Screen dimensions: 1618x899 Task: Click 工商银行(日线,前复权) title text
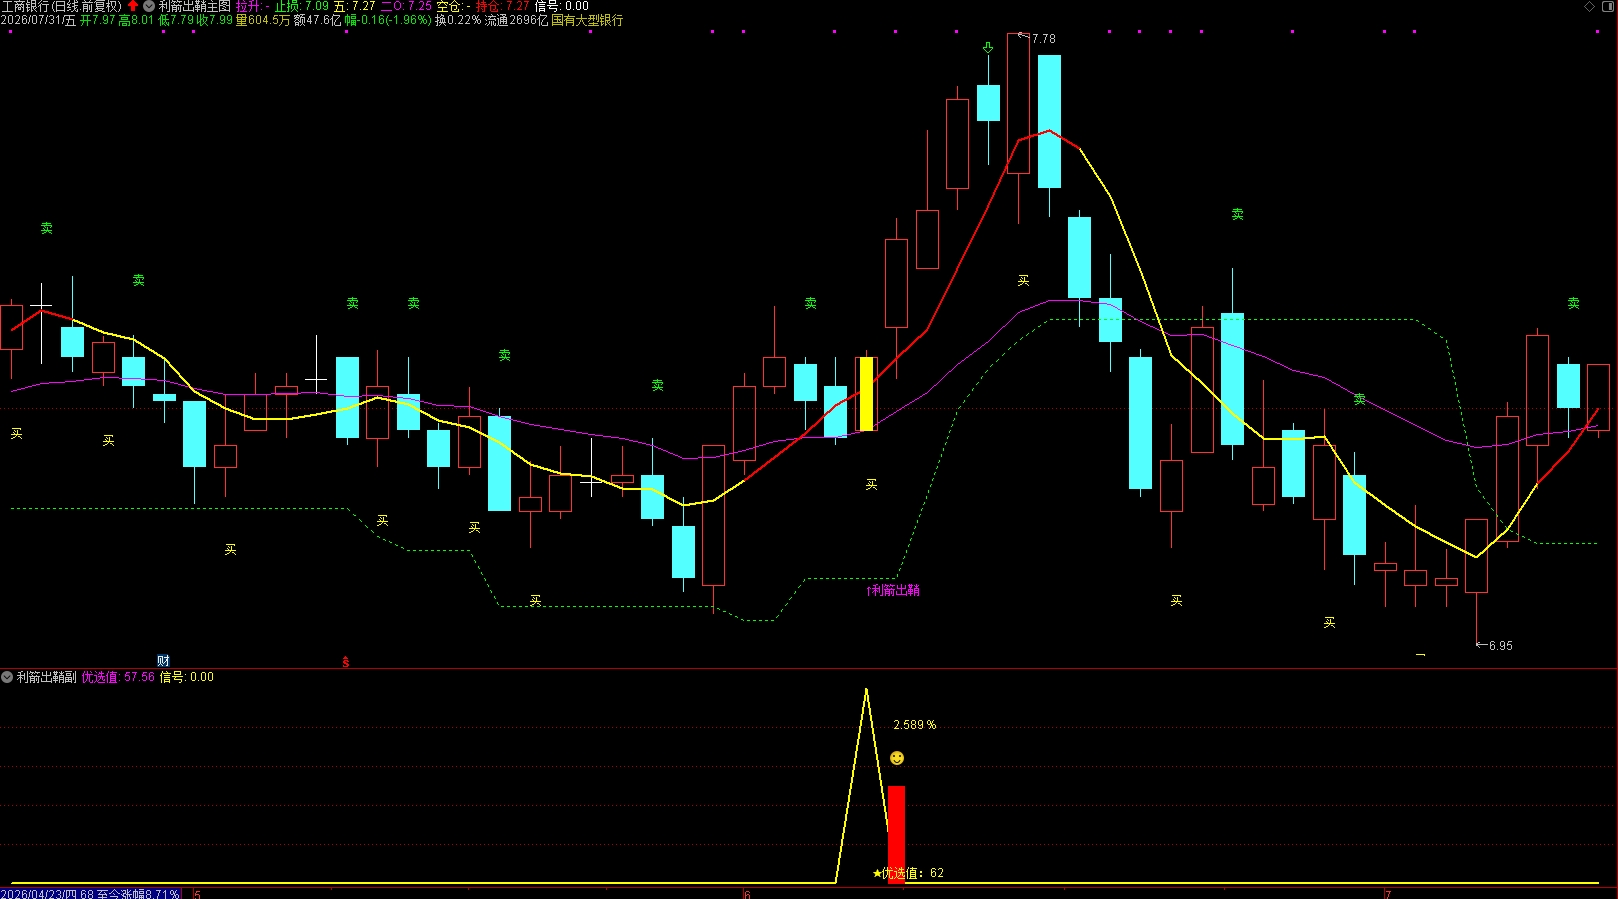click(62, 6)
